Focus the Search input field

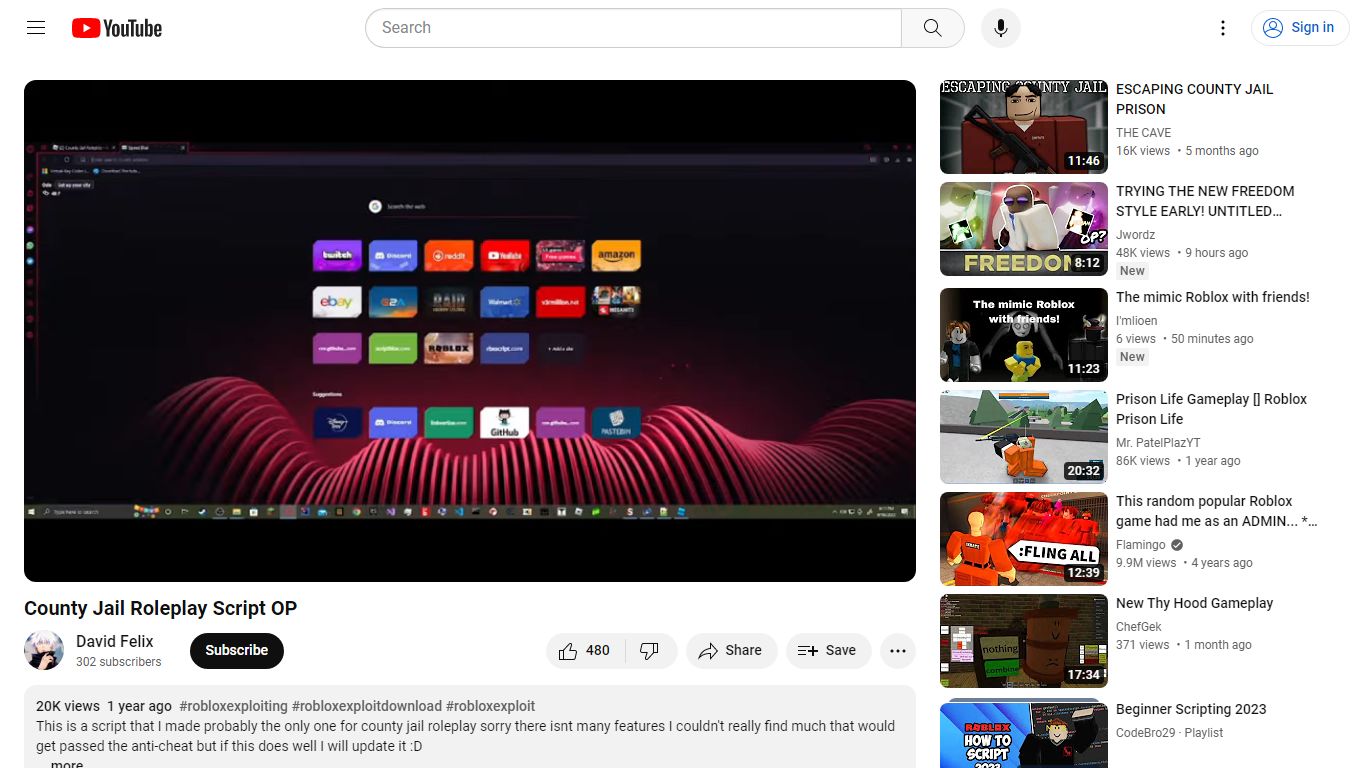click(634, 28)
